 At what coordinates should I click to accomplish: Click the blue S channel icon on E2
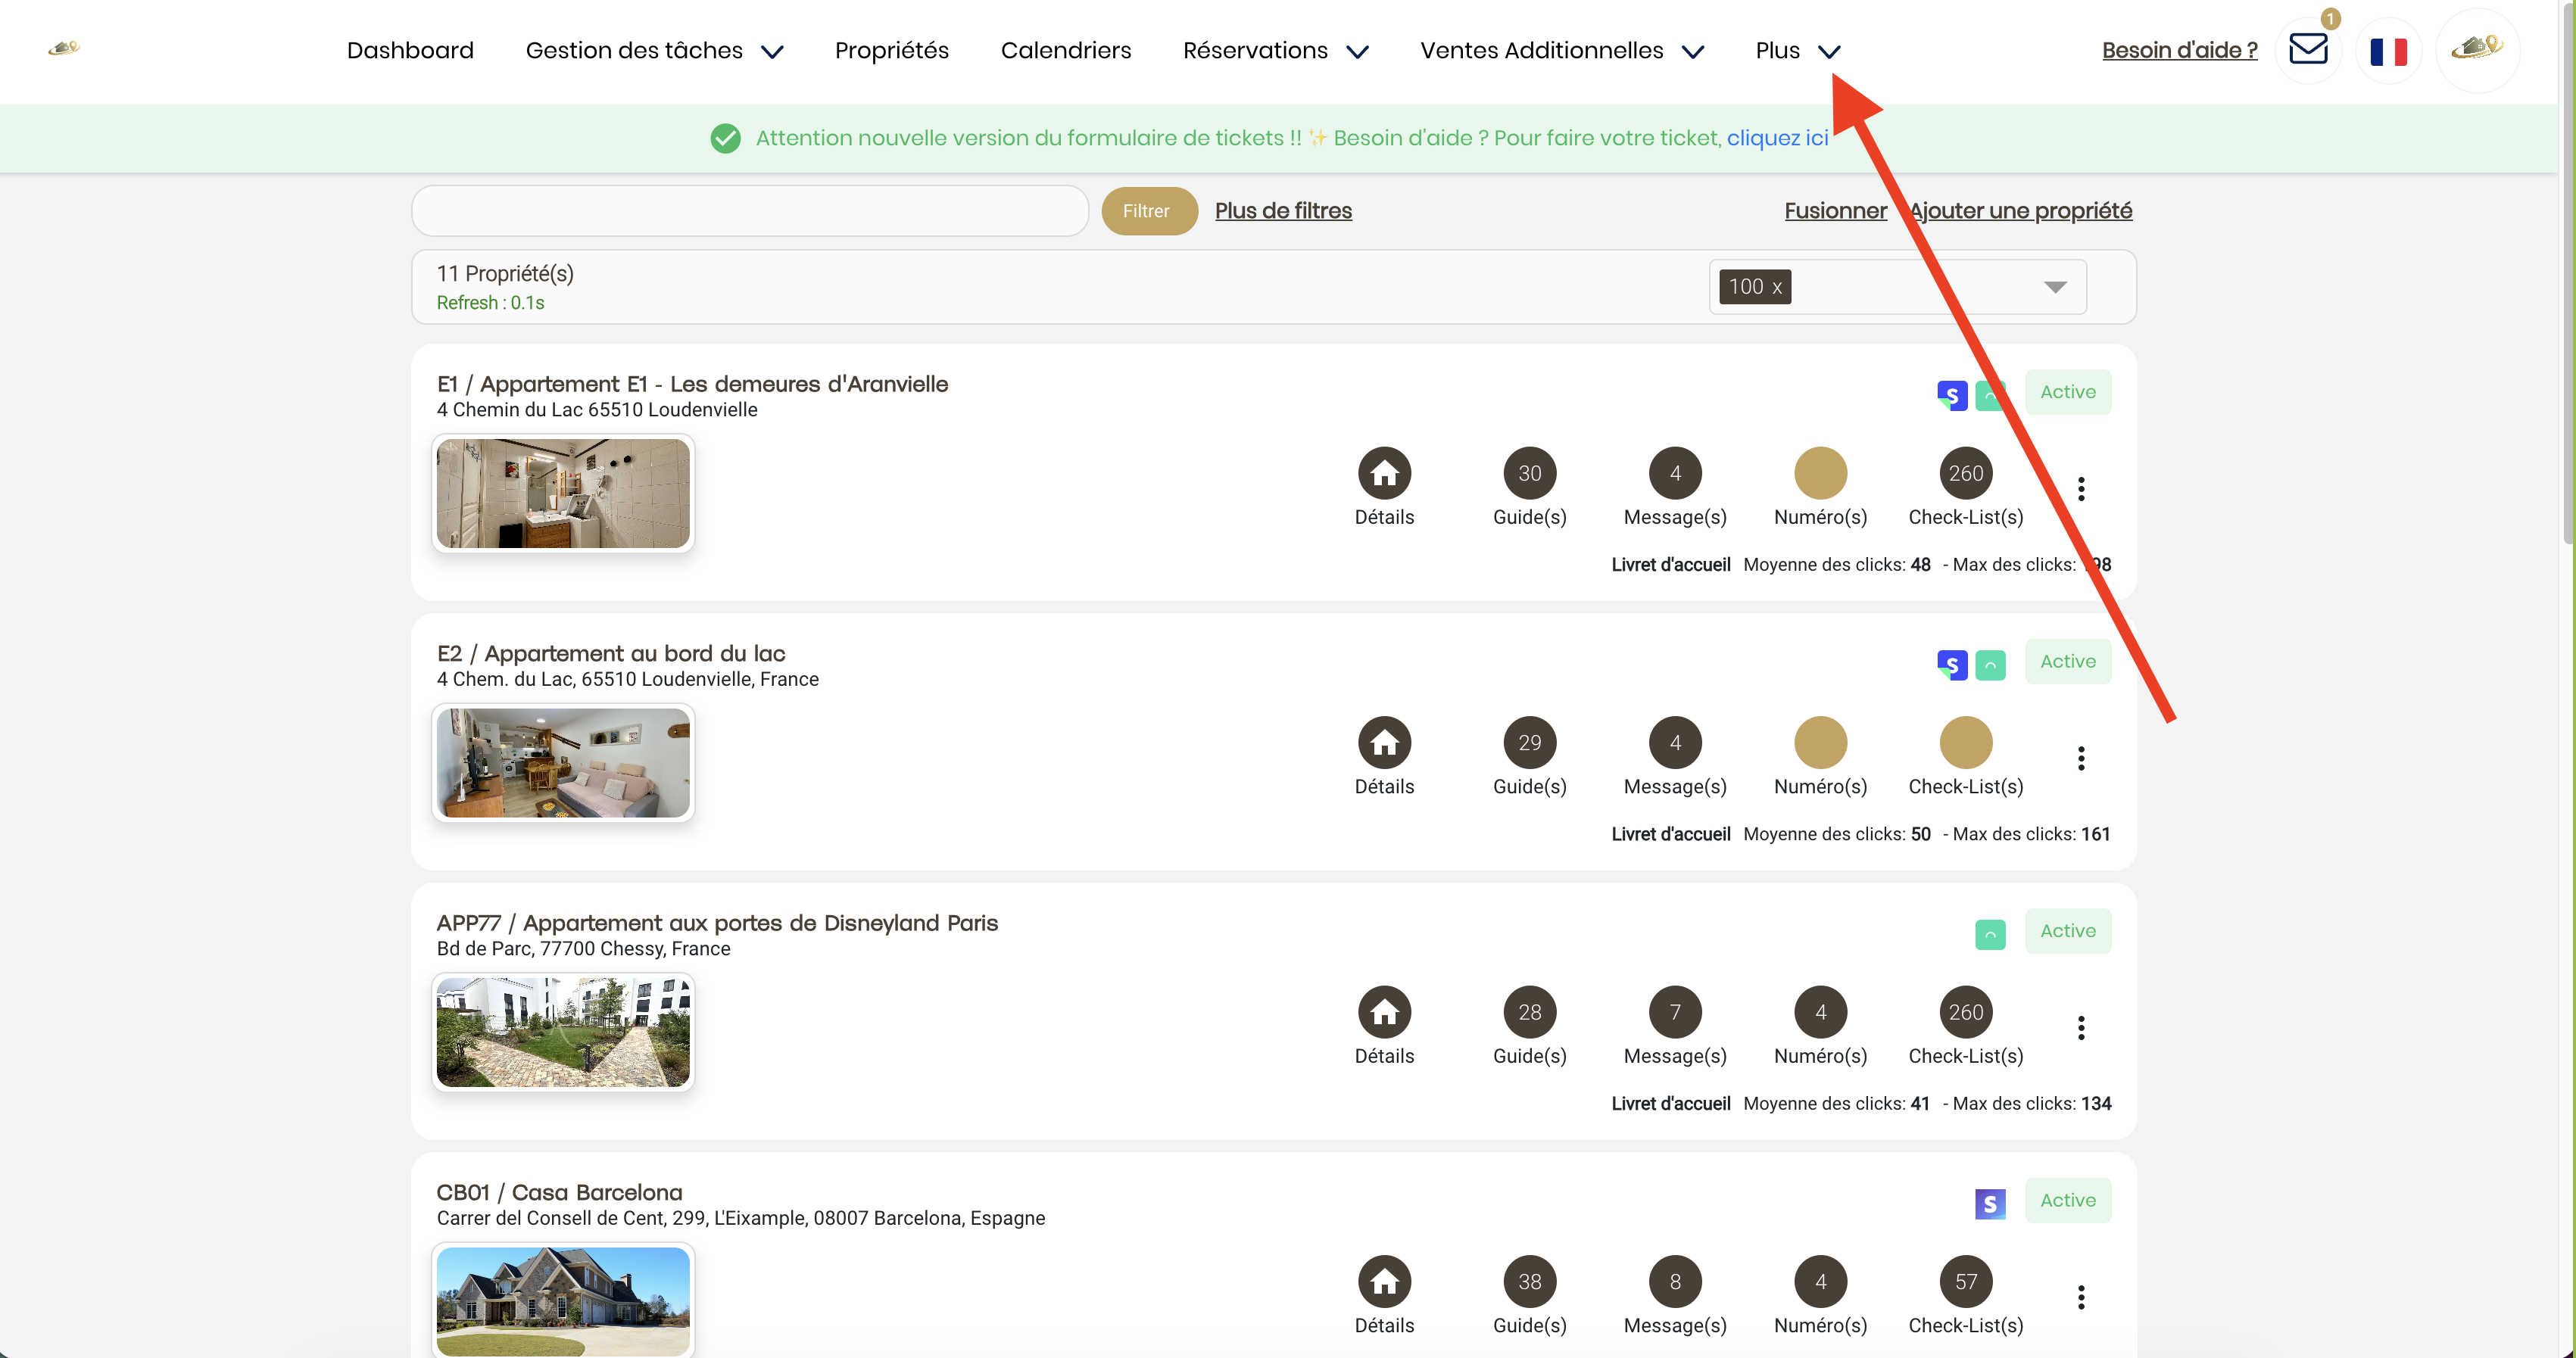pyautogui.click(x=1952, y=665)
